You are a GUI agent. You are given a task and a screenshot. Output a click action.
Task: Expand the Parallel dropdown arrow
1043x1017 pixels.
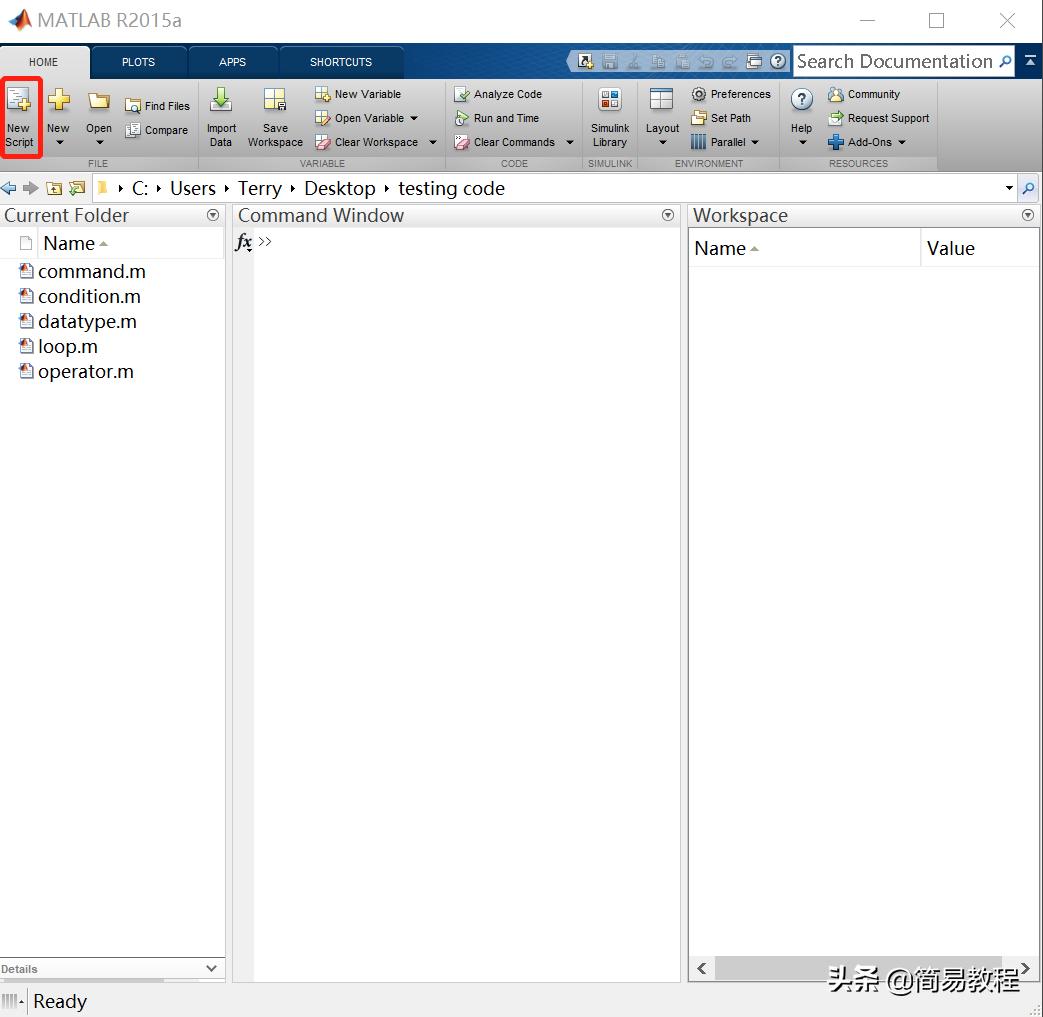pos(755,142)
